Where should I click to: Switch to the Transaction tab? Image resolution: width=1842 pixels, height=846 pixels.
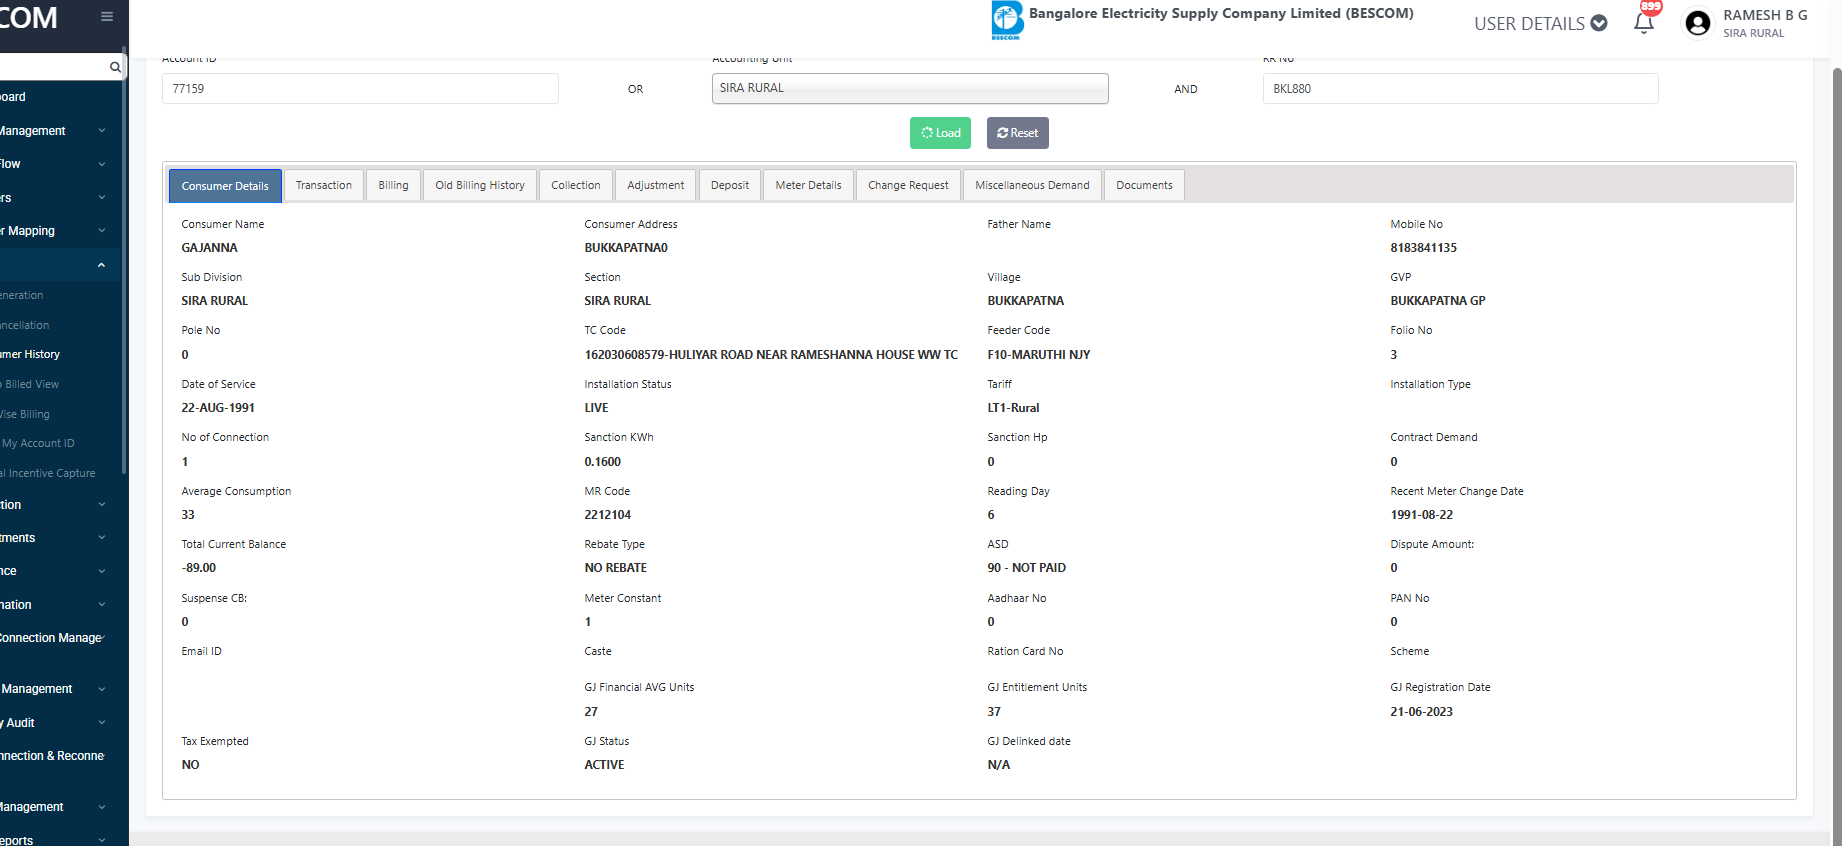pyautogui.click(x=324, y=185)
